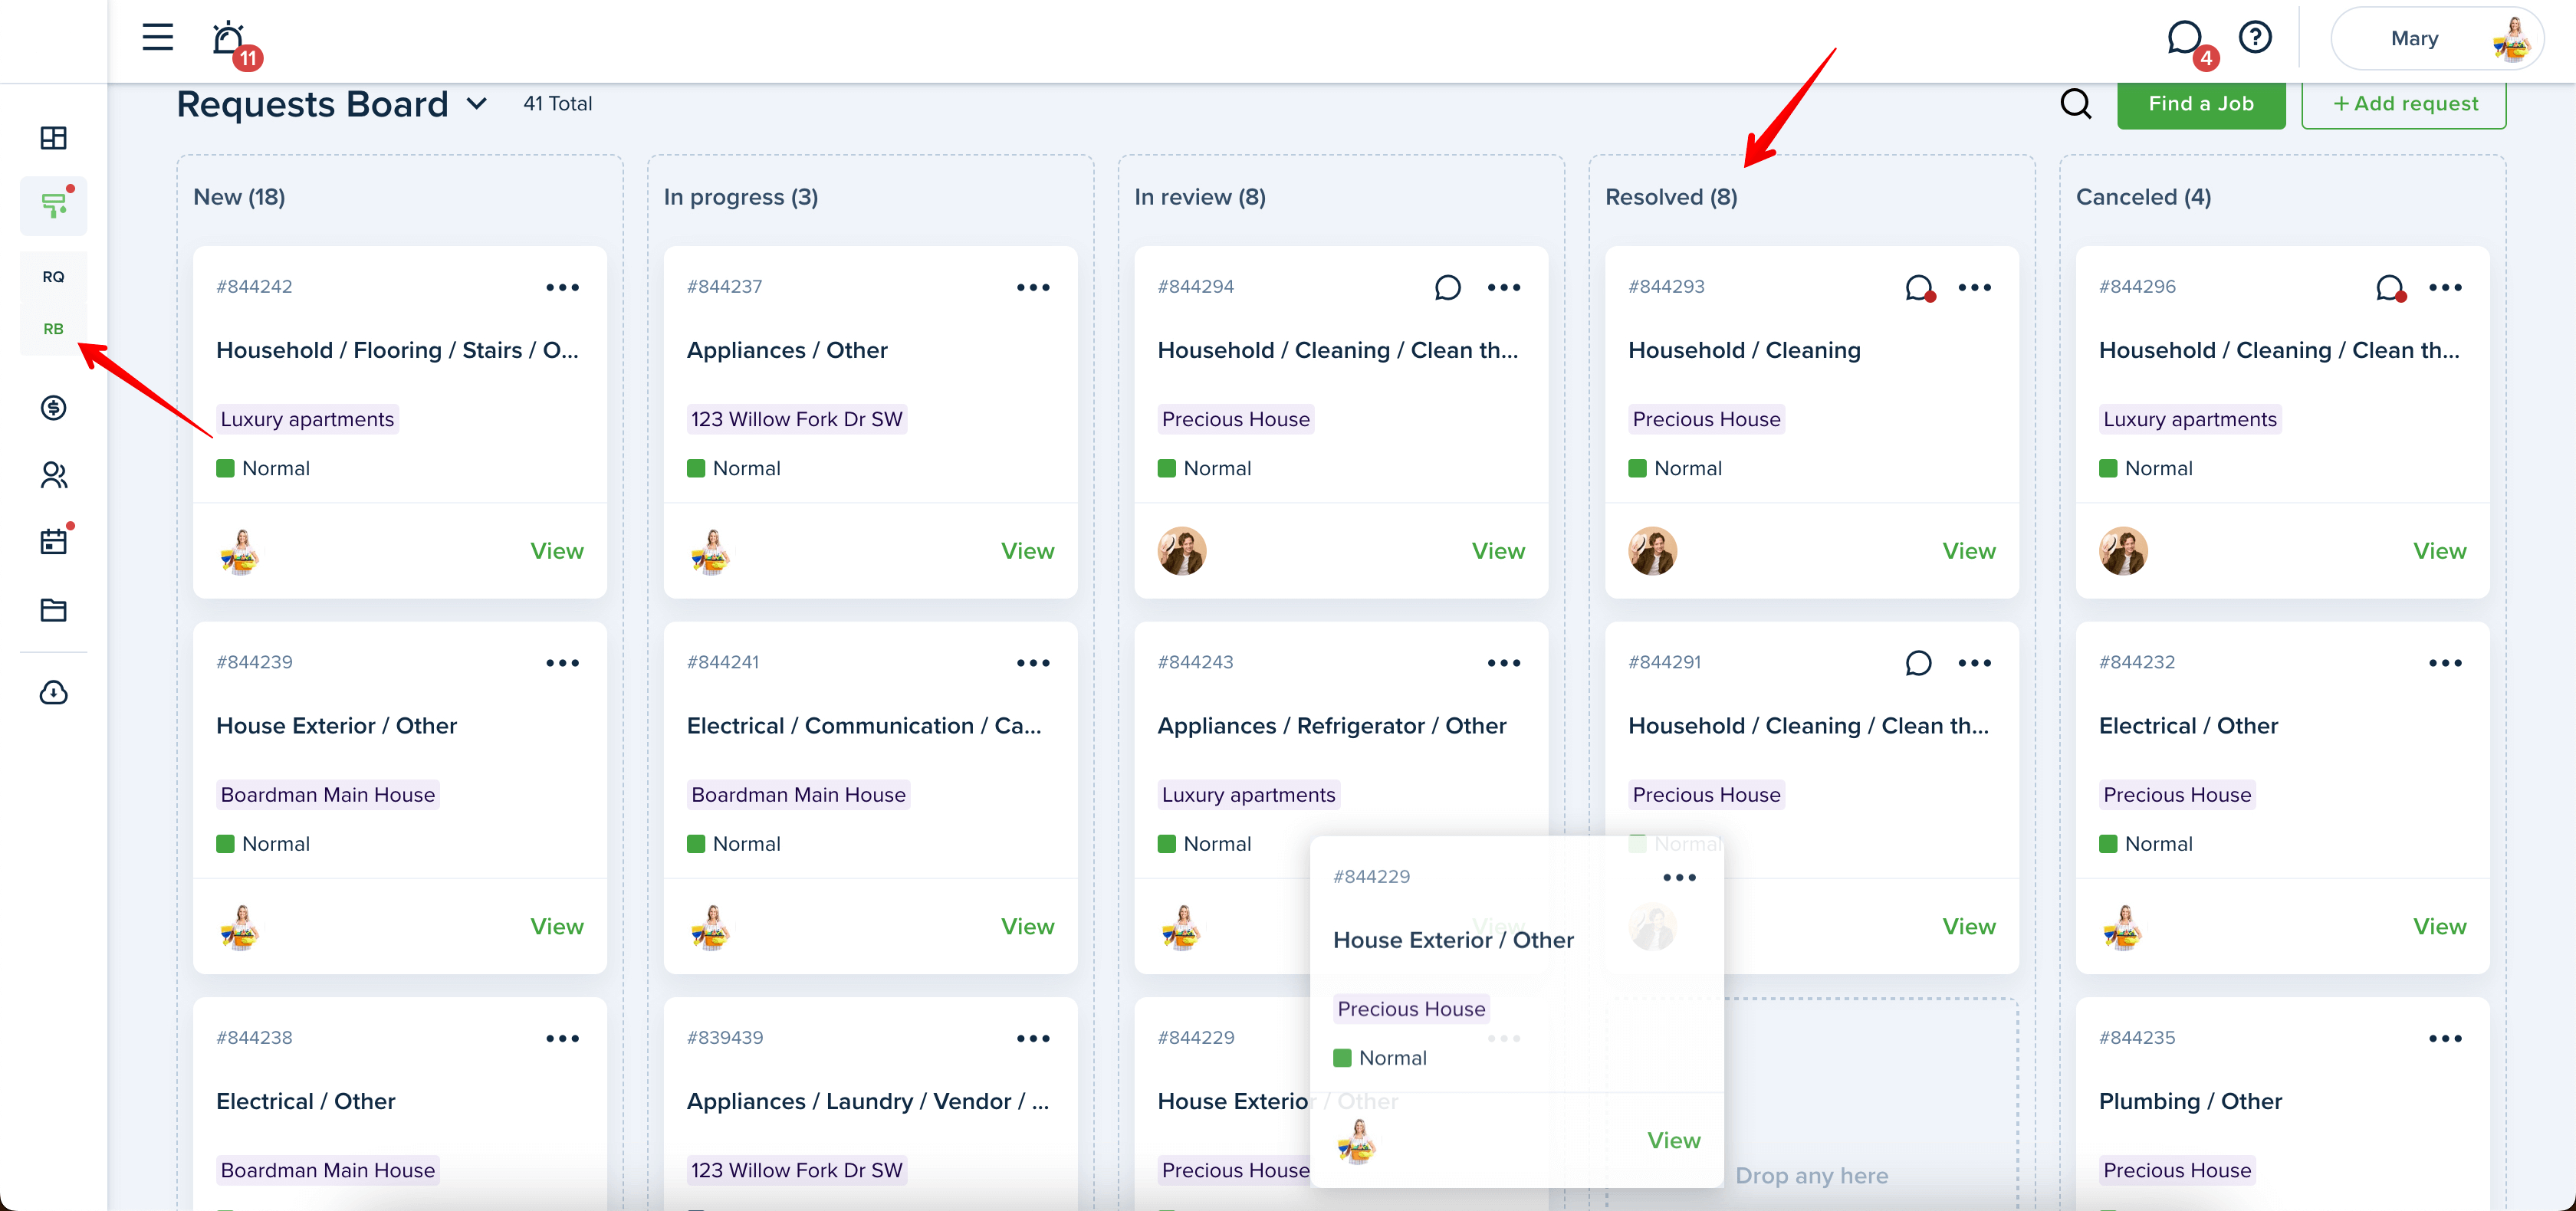Click green Normal priority marker on #844237
Image resolution: width=2576 pixels, height=1211 pixels.
tap(696, 469)
